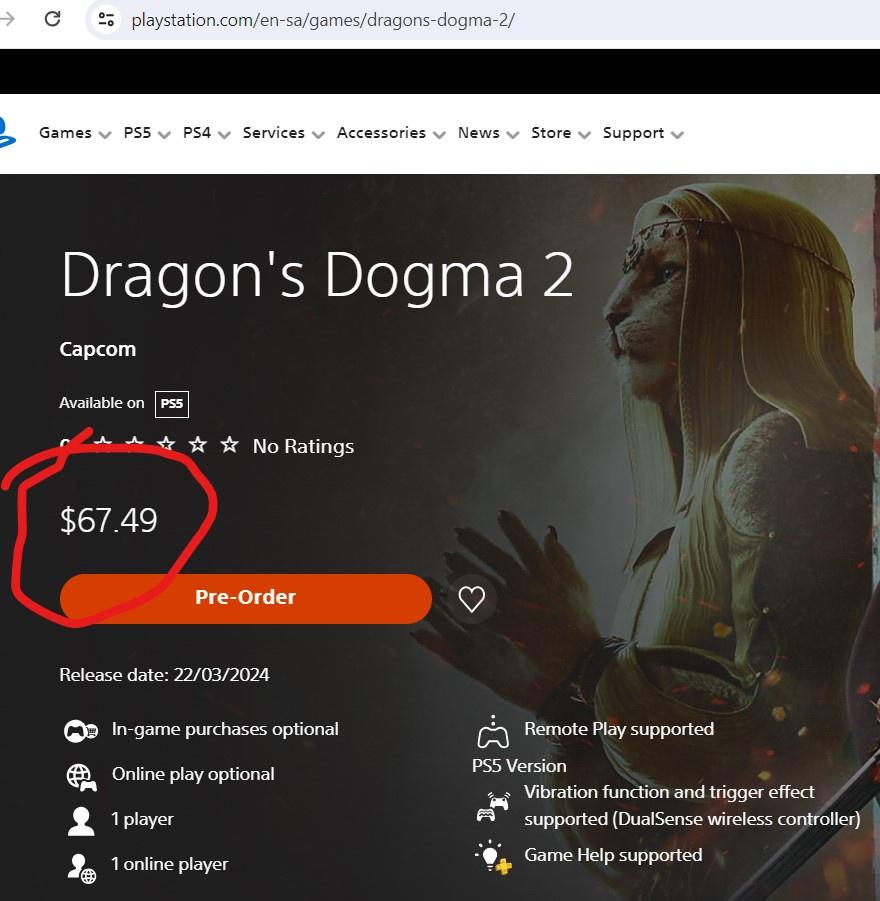Screen dimensions: 880x901
Task: Open the PS5 menu
Action: pyautogui.click(x=137, y=133)
